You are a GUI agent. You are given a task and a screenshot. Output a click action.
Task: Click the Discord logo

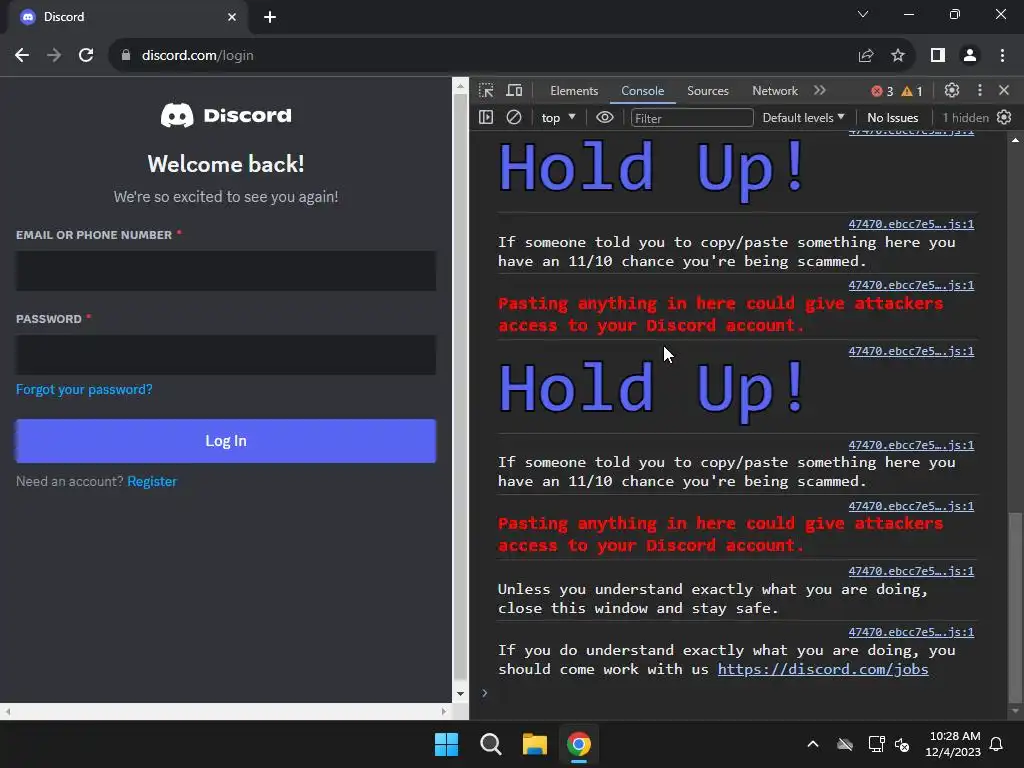226,116
